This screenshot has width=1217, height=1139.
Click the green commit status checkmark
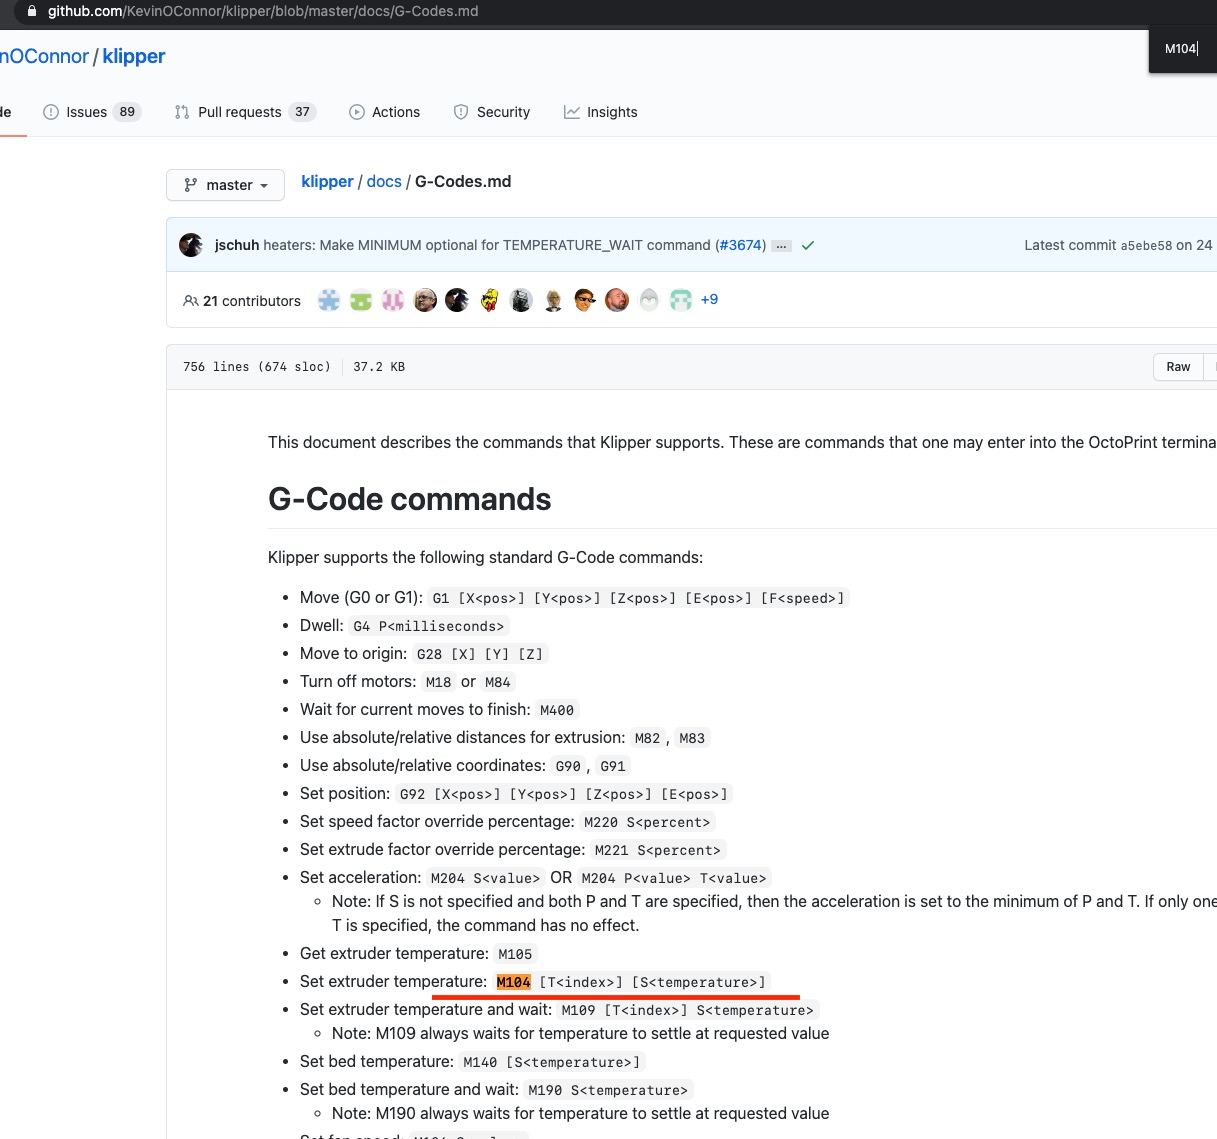(x=808, y=245)
